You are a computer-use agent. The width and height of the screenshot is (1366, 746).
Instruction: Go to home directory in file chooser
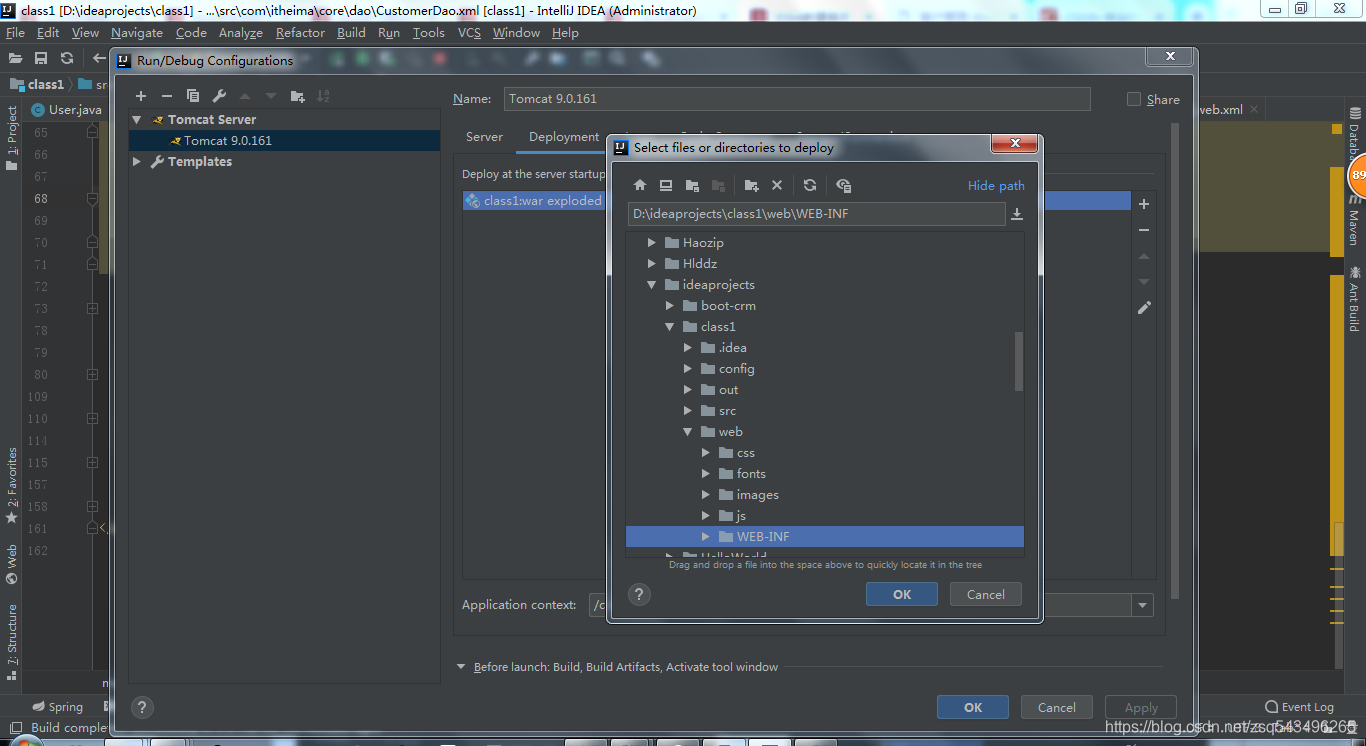pos(640,185)
